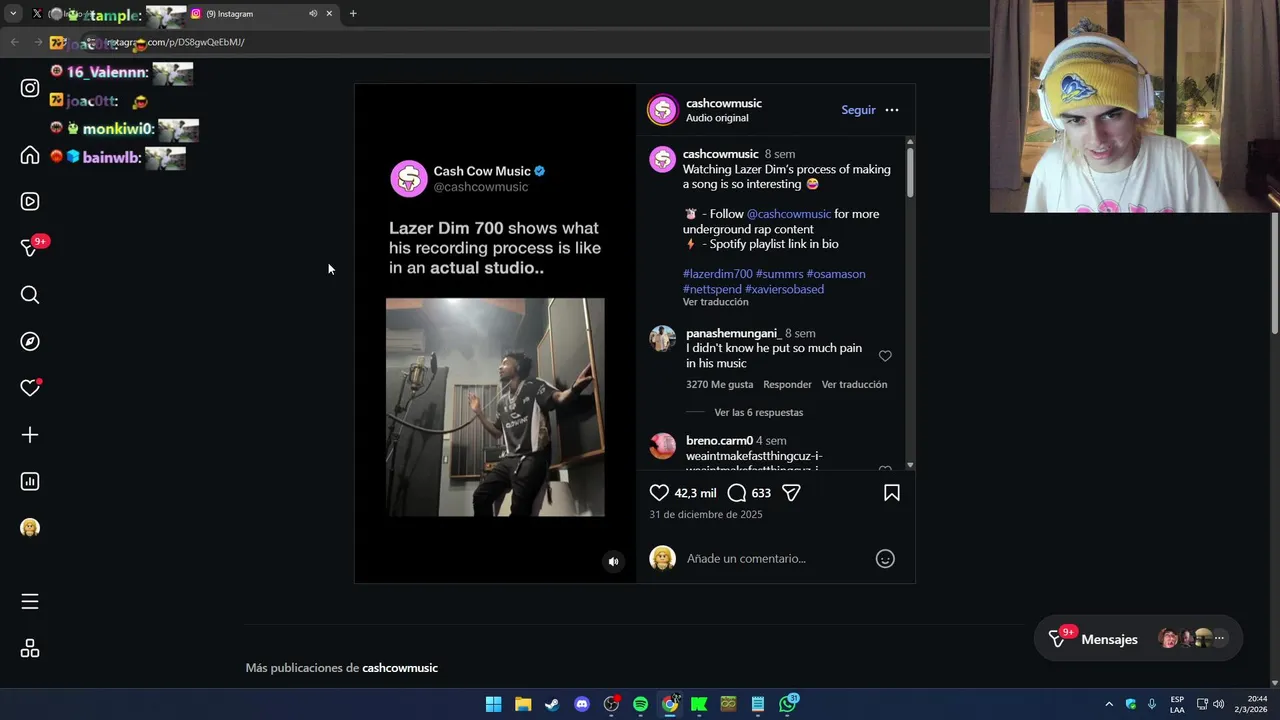The image size is (1280, 720).
Task: Open the Meta apps grid icon
Action: pyautogui.click(x=30, y=649)
